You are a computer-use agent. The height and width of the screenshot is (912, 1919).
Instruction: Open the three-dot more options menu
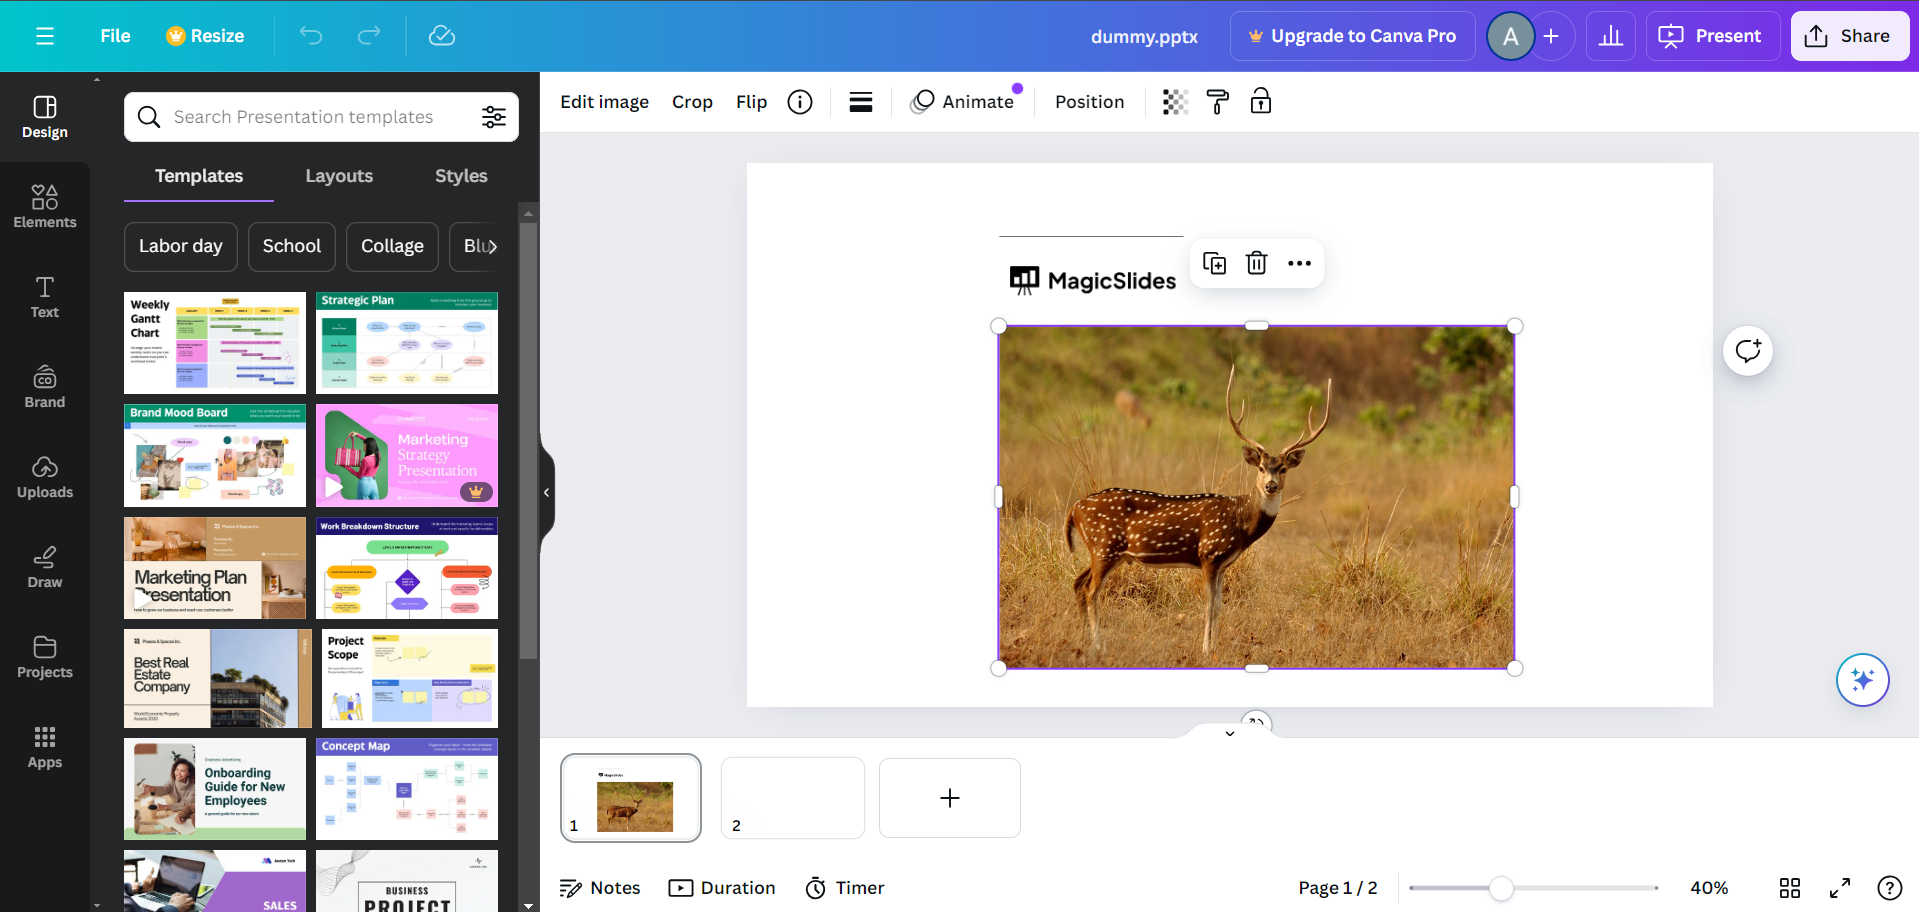(x=1299, y=263)
